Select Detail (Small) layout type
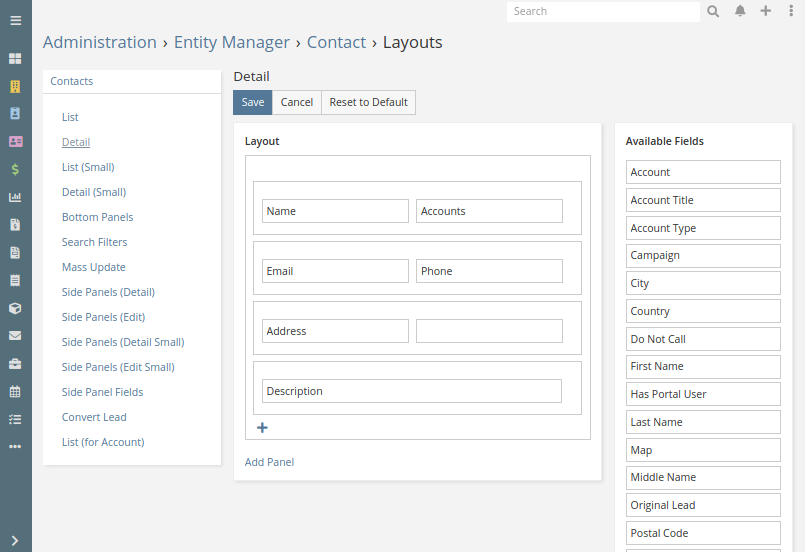 point(94,192)
